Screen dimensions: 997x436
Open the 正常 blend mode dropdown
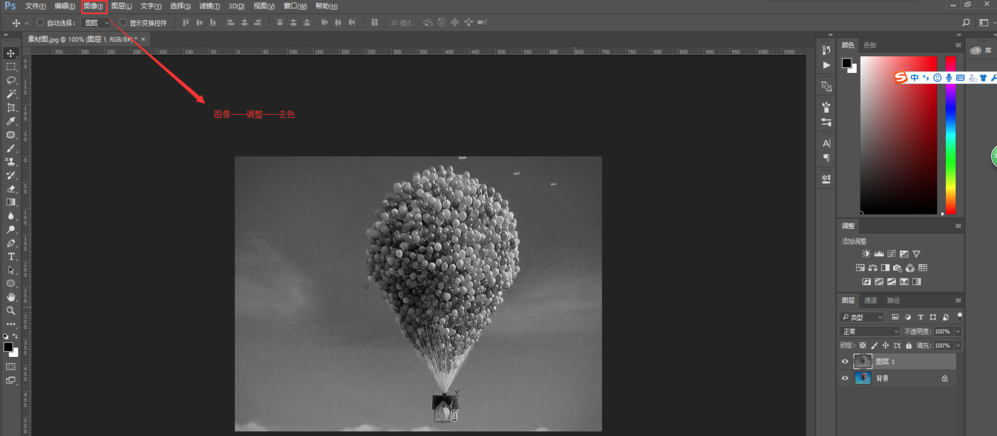pos(869,331)
